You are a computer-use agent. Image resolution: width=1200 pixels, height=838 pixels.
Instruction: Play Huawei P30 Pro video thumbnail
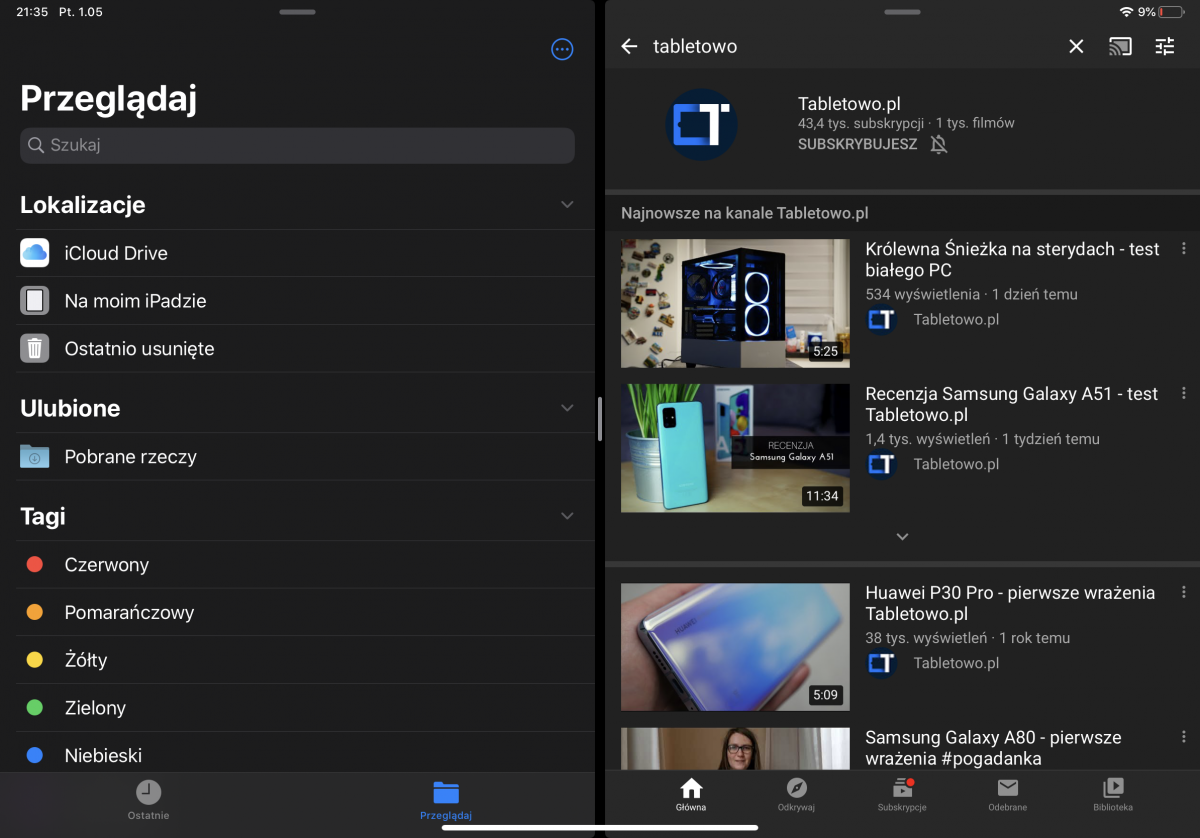pyautogui.click(x=735, y=647)
